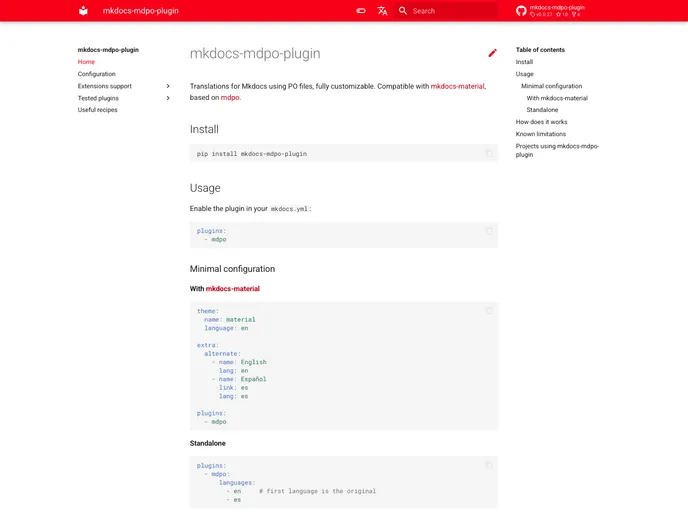
Task: Copy the Standalone plugins code block
Action: pos(489,465)
